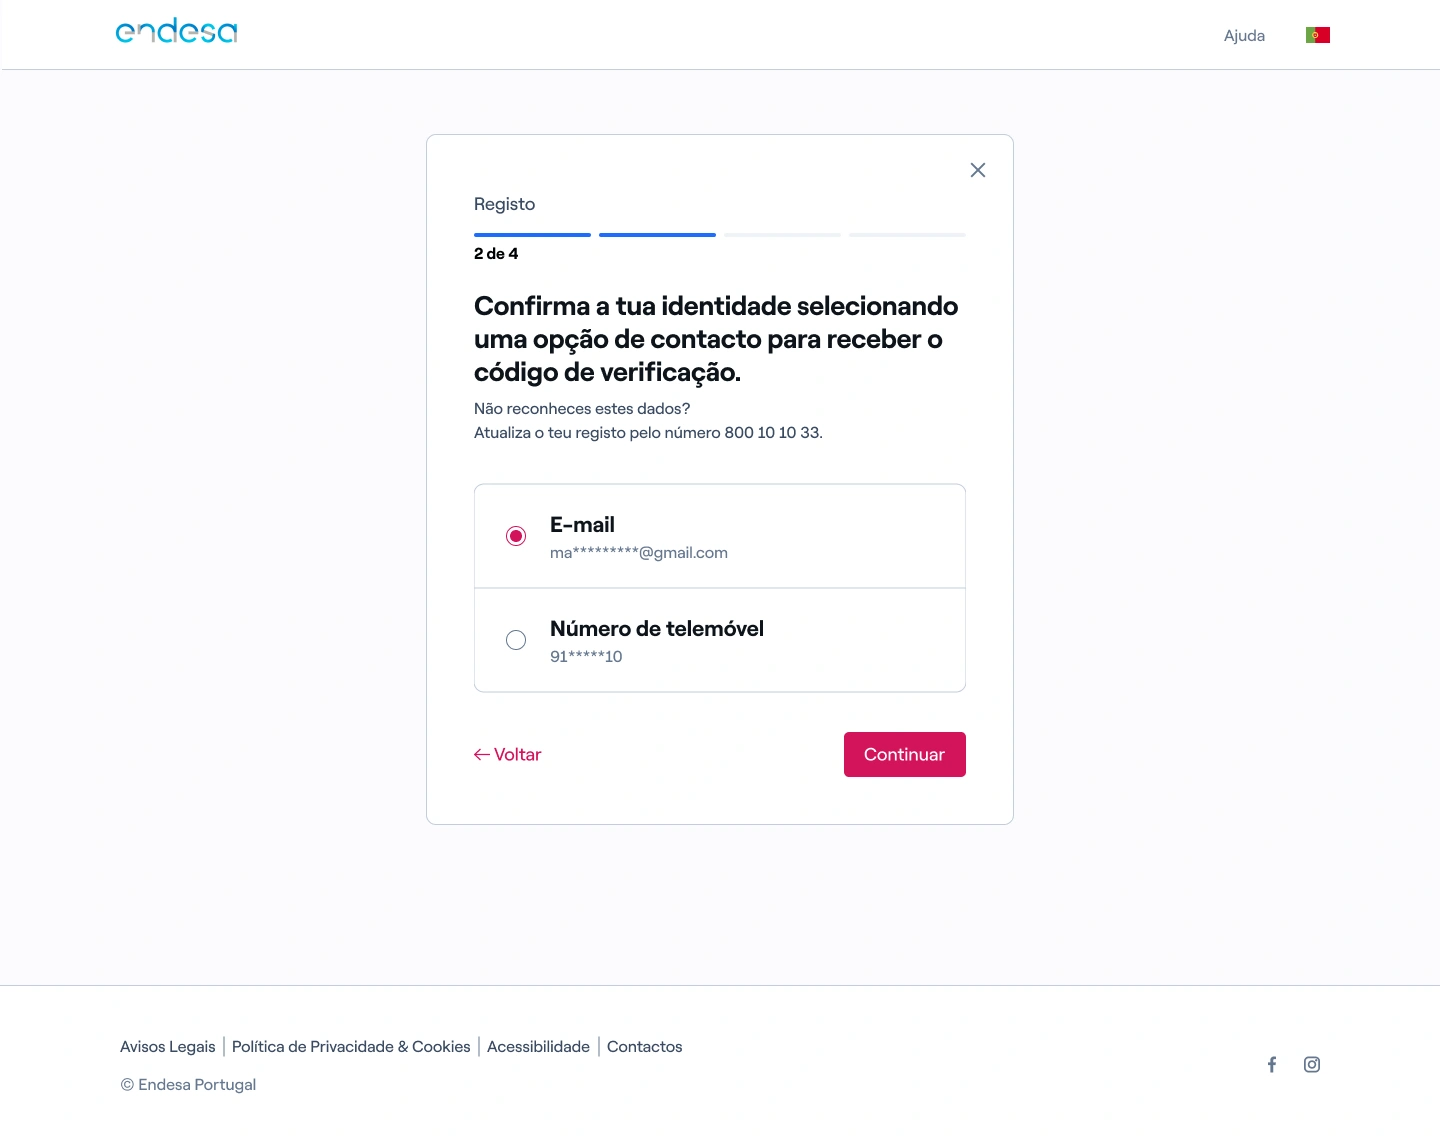This screenshot has height=1144, width=1440.
Task: Click the Endesa logo
Action: click(x=177, y=32)
